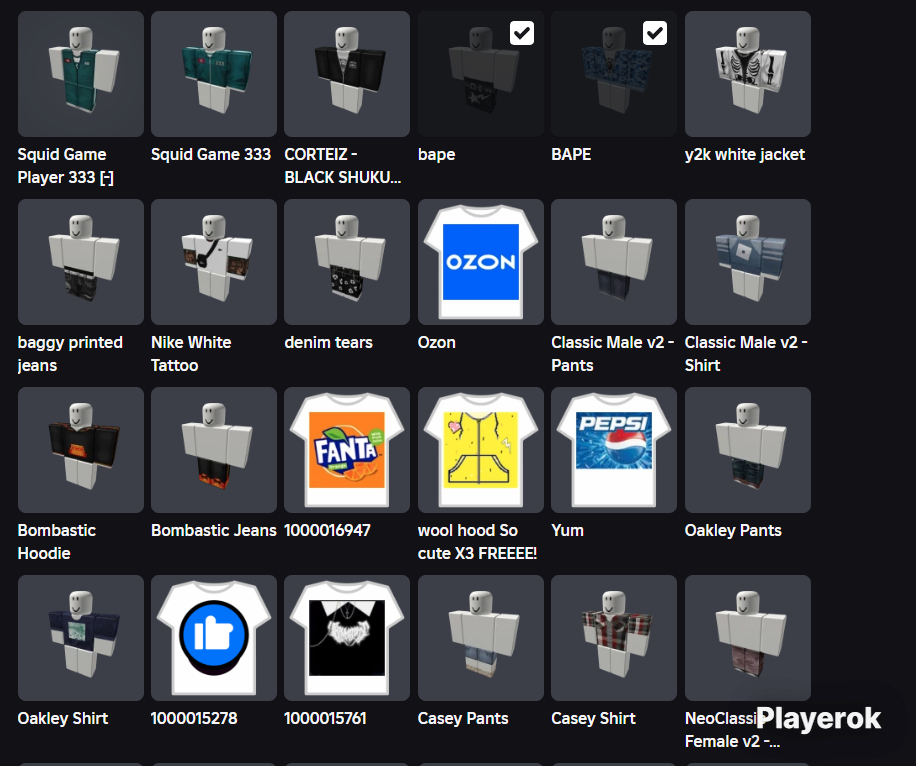Image resolution: width=916 pixels, height=766 pixels.
Task: Select the black 1000015761 t-shirt image
Action: click(x=347, y=638)
